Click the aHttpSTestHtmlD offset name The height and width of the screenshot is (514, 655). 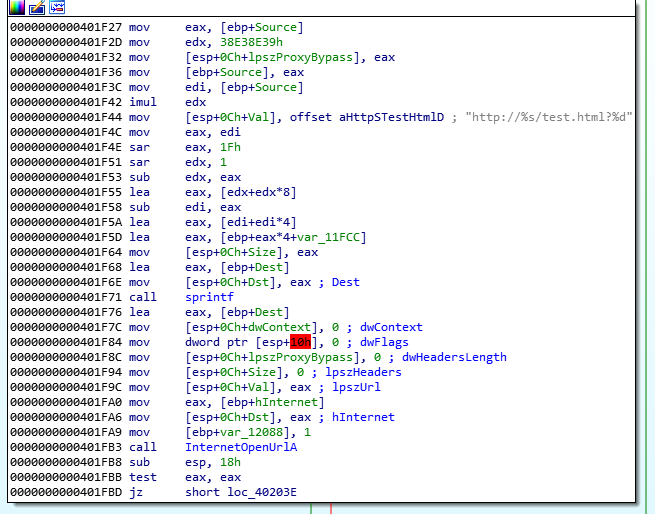(x=391, y=117)
